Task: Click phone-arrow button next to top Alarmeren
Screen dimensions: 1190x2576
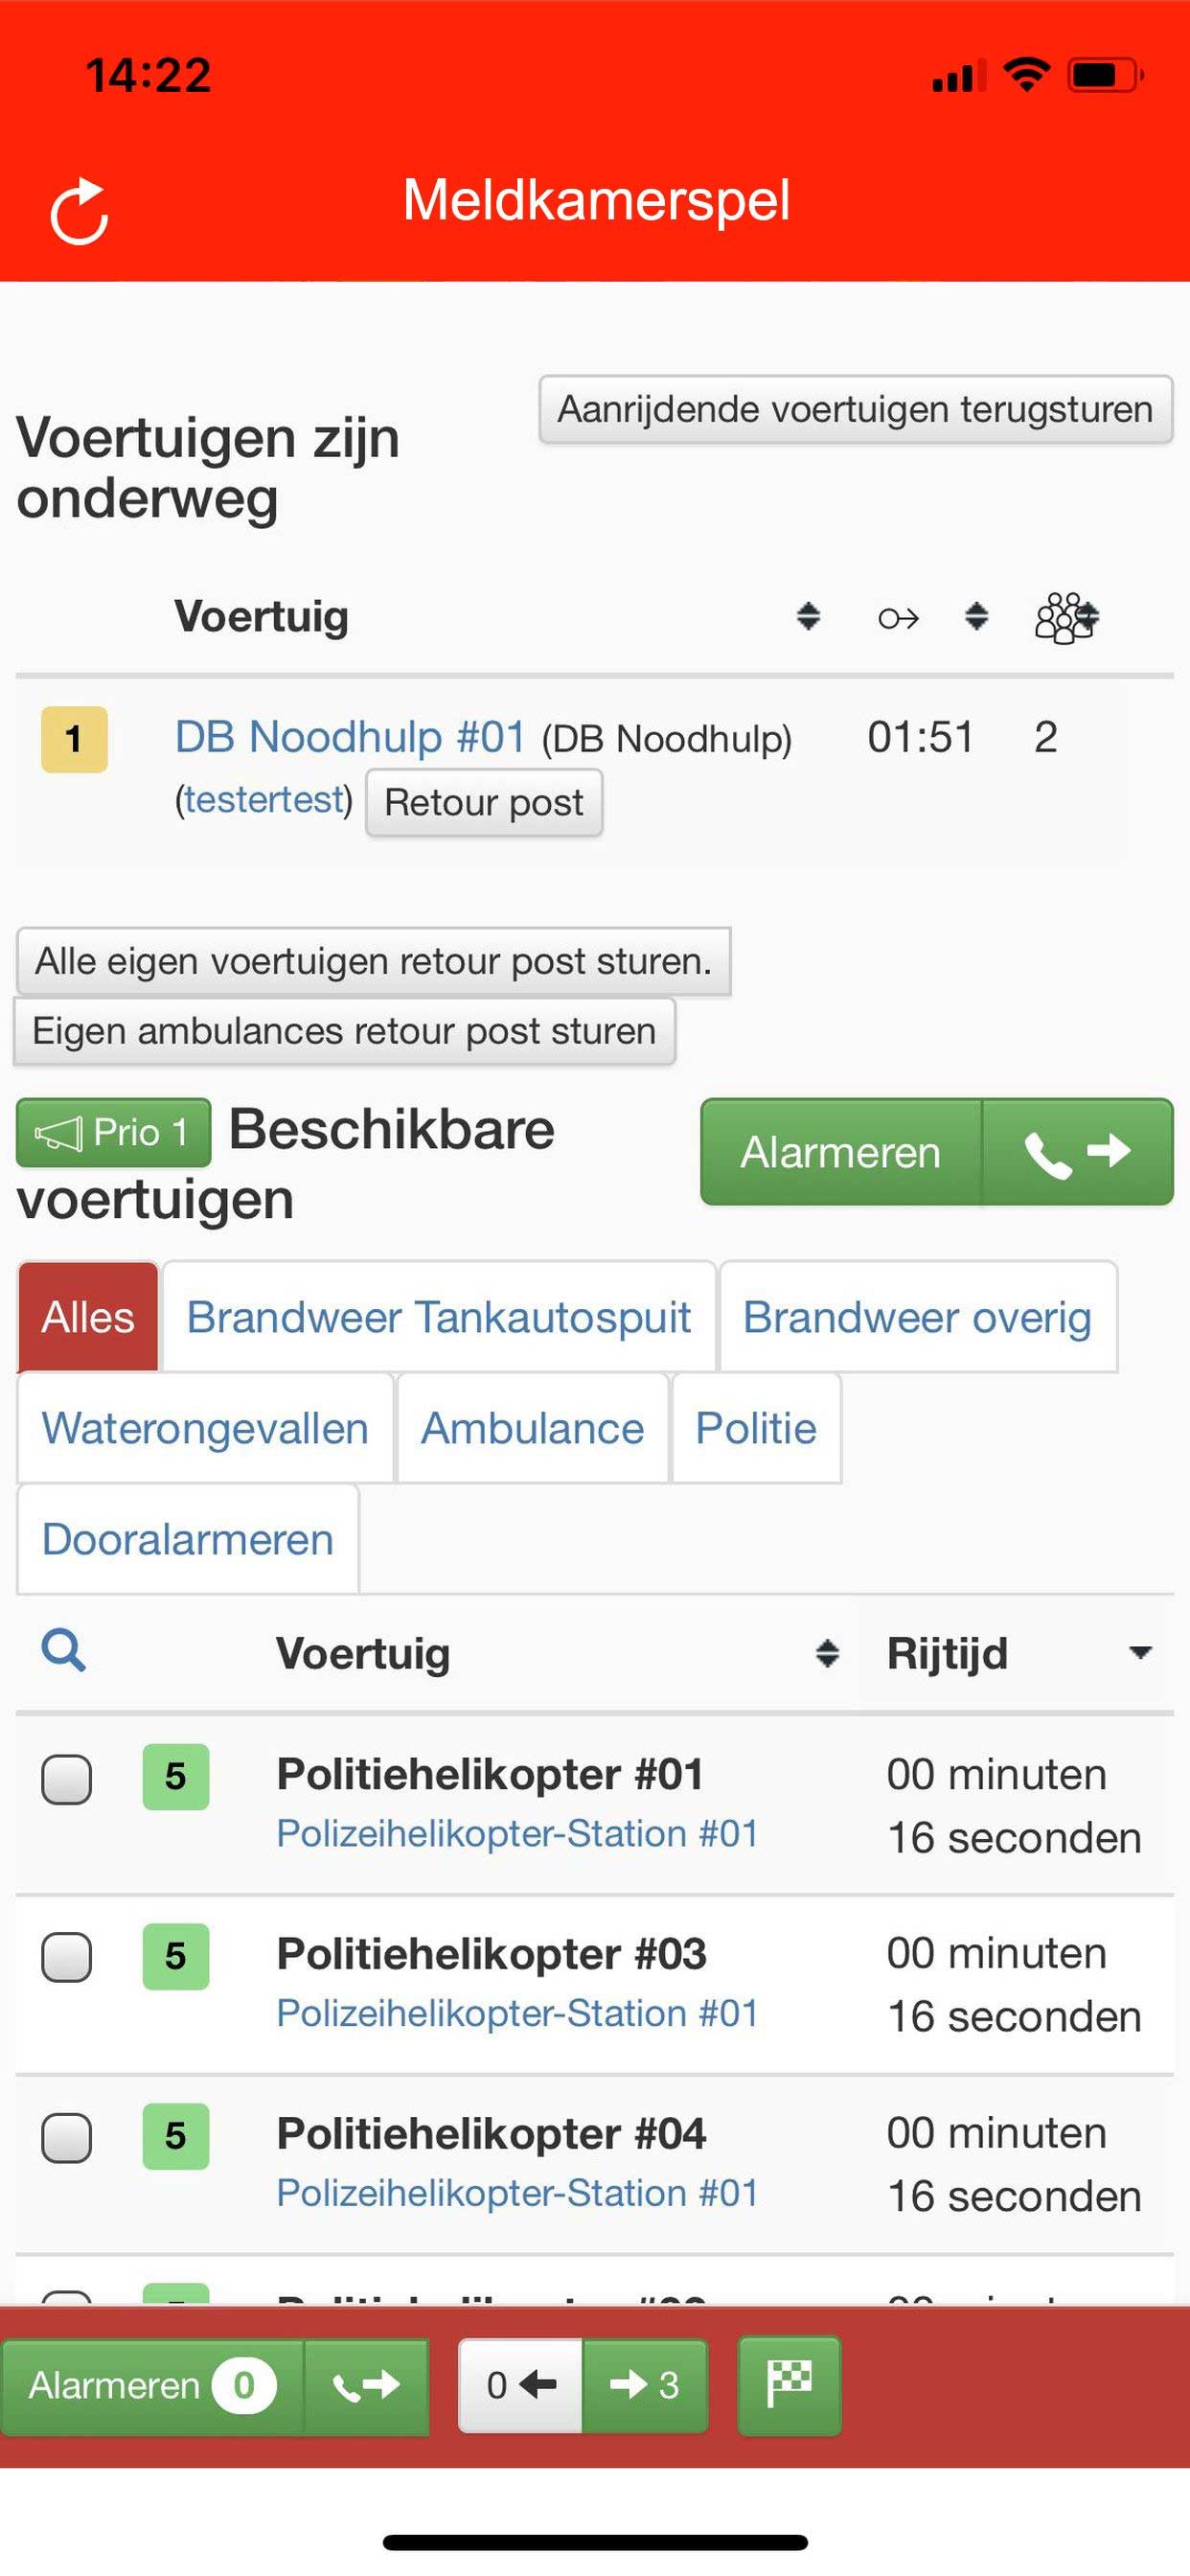Action: [x=1077, y=1152]
